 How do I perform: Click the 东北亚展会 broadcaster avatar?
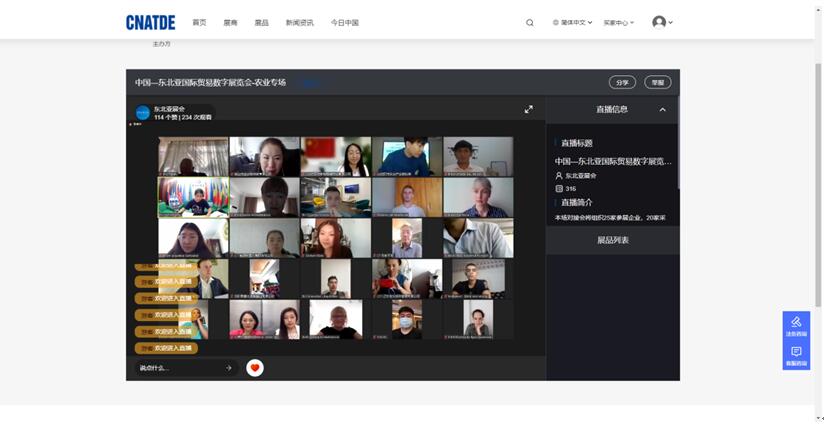click(x=143, y=112)
